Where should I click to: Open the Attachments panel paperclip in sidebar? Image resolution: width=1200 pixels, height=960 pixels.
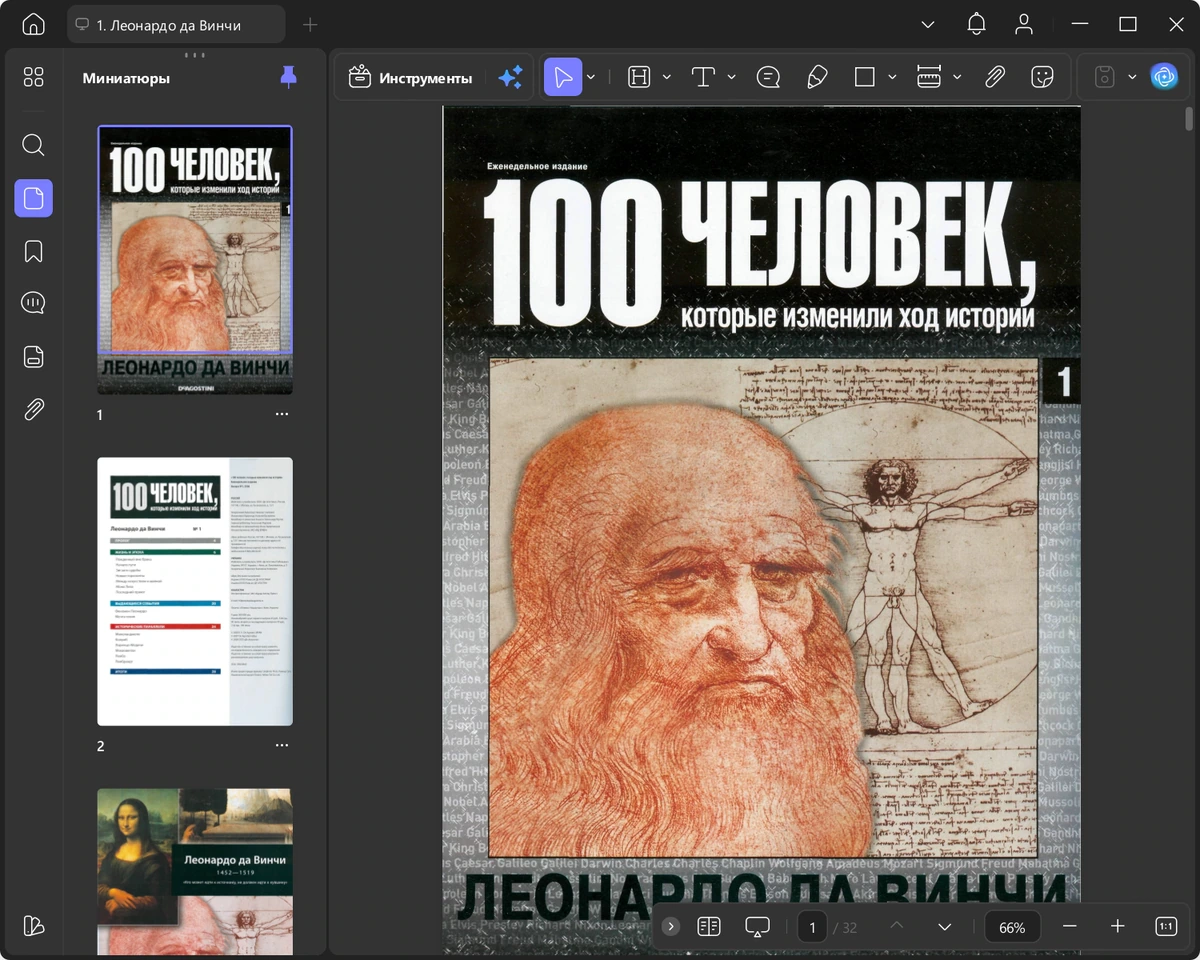[x=33, y=409]
